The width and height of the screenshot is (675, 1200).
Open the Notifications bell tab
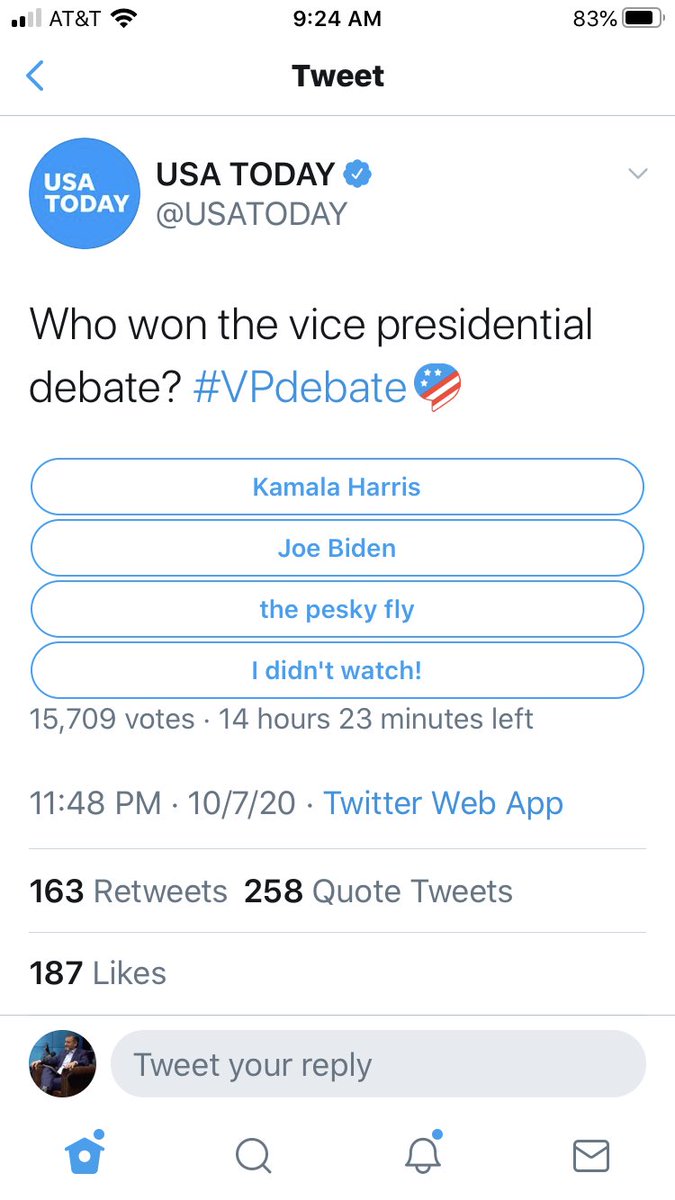422,1154
